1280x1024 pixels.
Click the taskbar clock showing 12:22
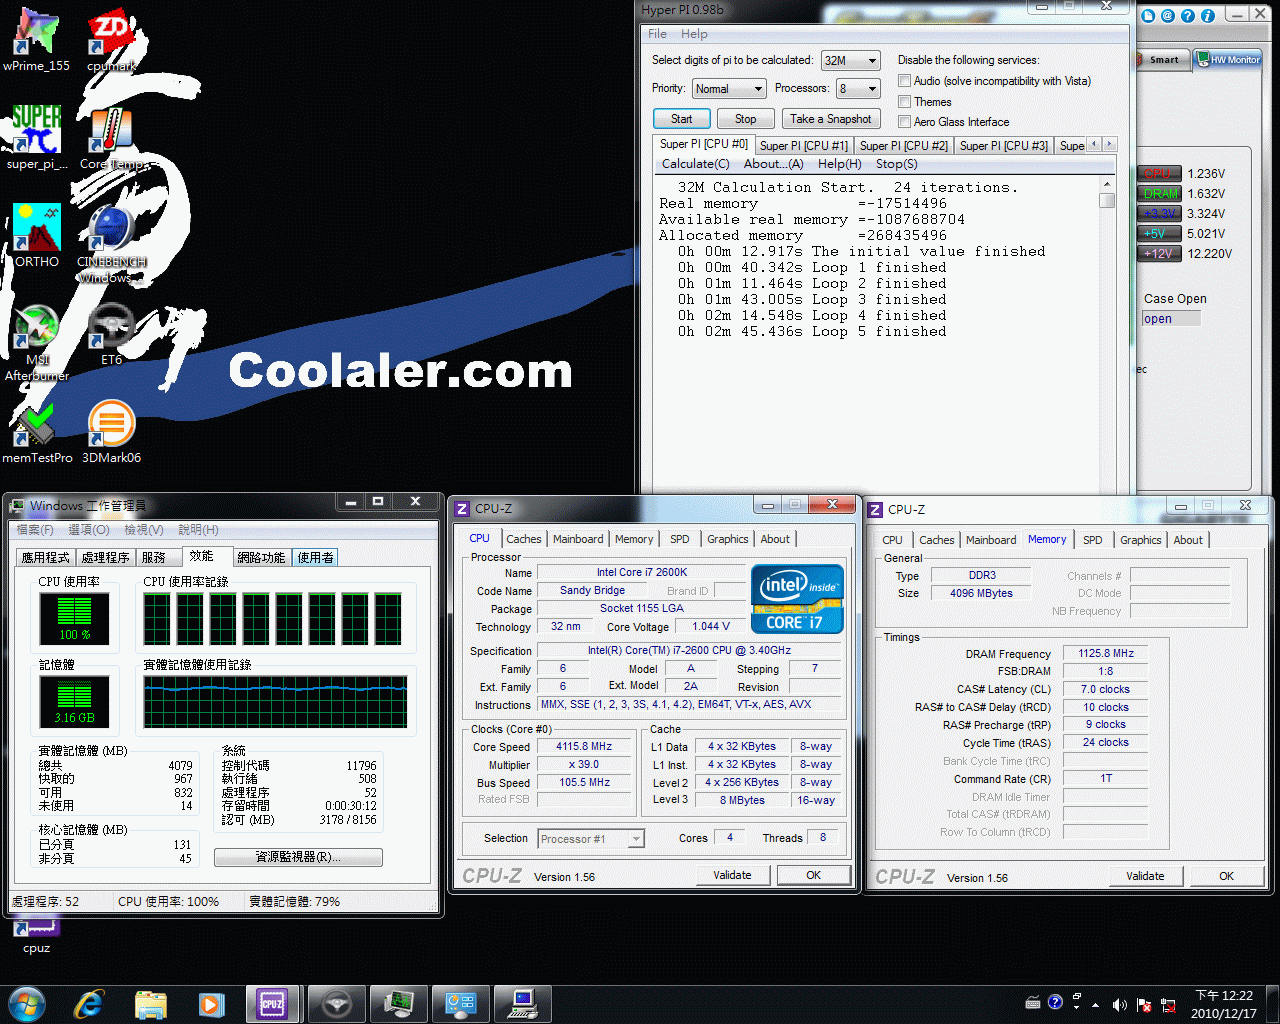(x=1224, y=1004)
